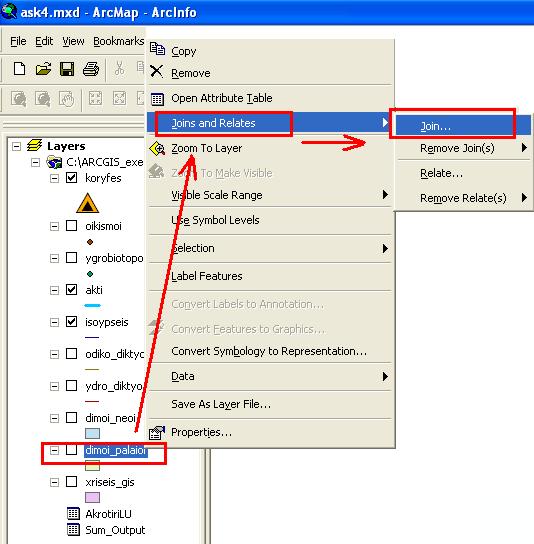The image size is (534, 544).
Task: Collapse the isoypseis layer legend
Action: 54,322
